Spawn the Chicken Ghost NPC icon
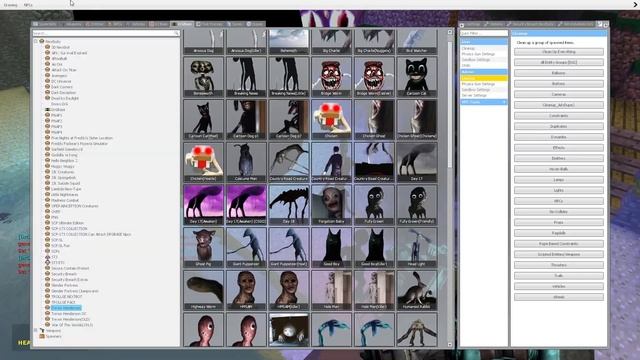640x360 pixels. pos(374,119)
